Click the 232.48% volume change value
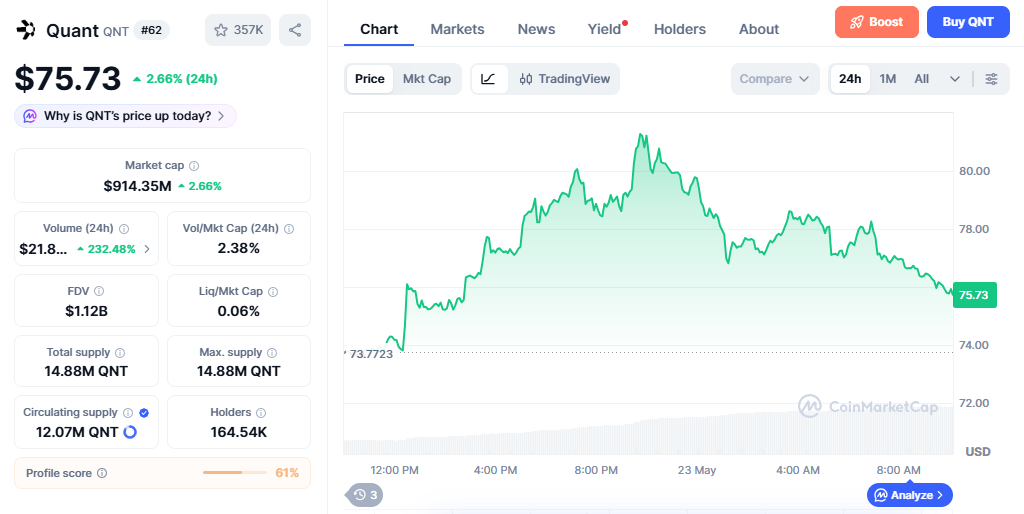The height and width of the screenshot is (514, 1024). tap(110, 249)
